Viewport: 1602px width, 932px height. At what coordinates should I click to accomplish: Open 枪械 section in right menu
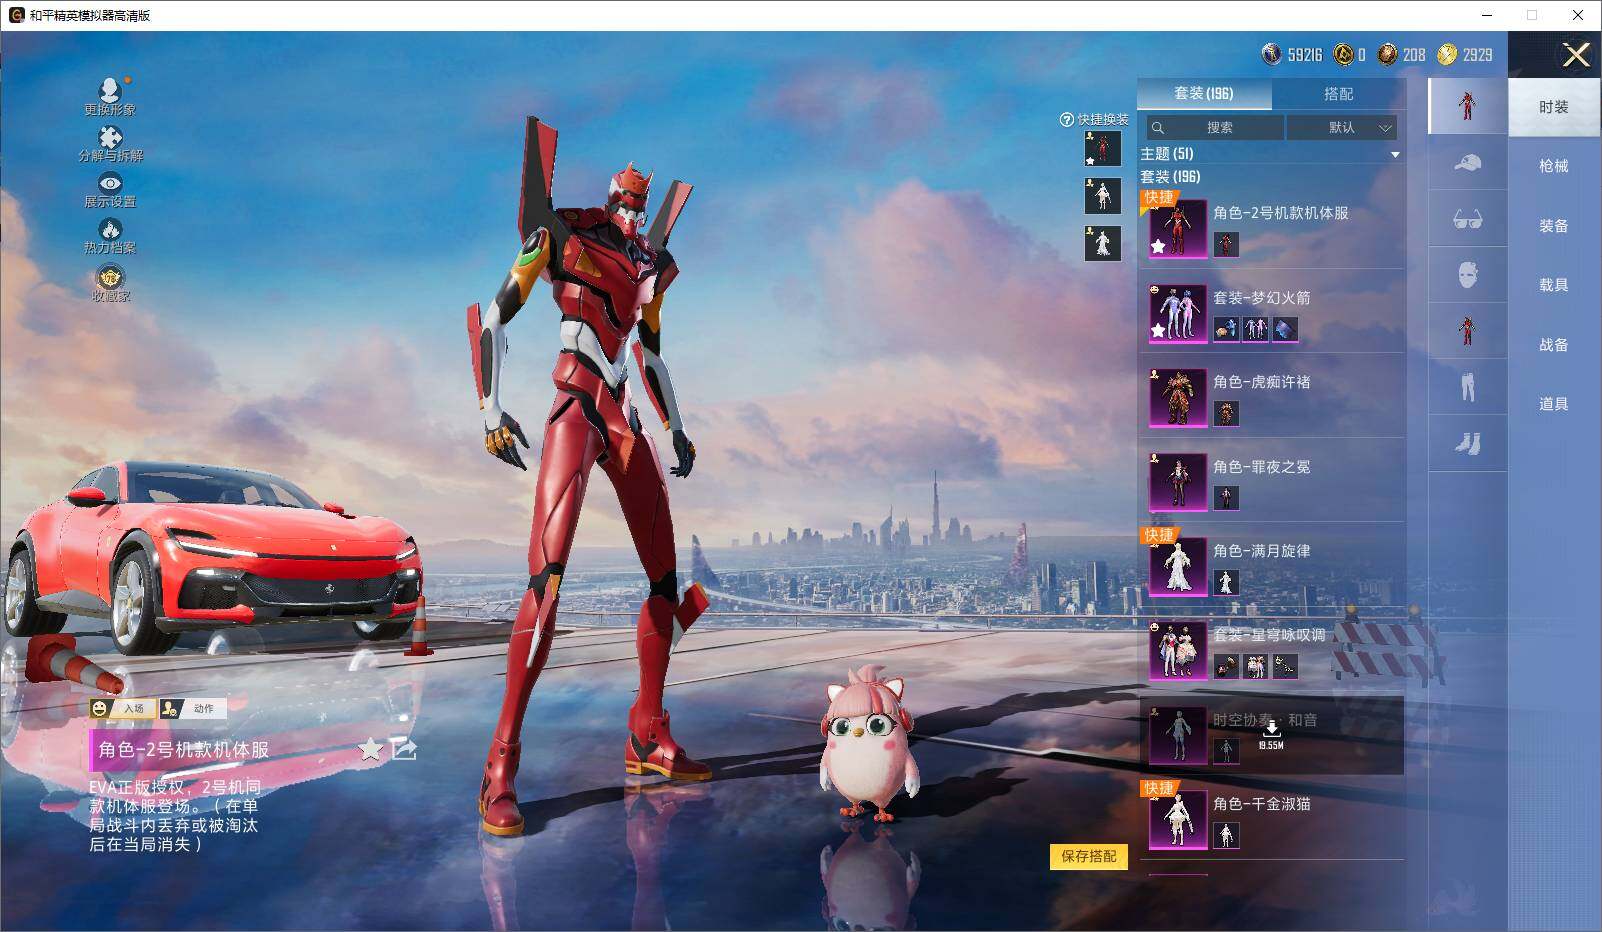[x=1554, y=166]
